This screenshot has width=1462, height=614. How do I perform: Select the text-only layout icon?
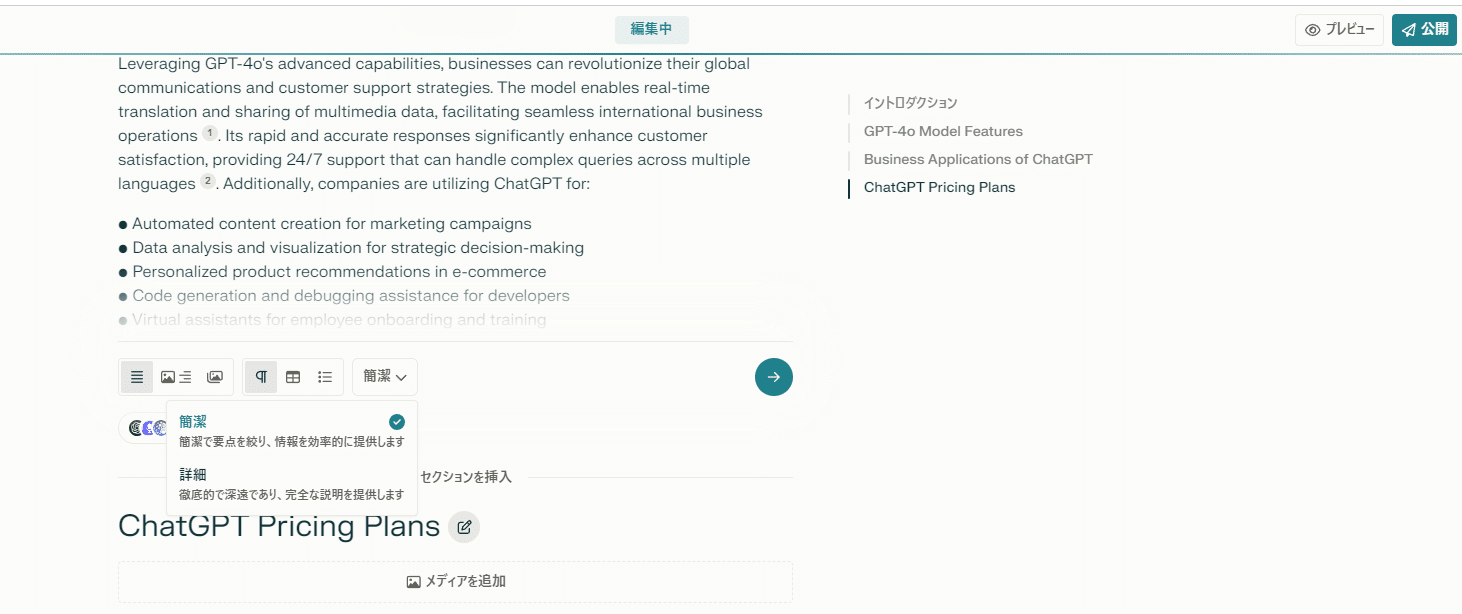click(137, 377)
